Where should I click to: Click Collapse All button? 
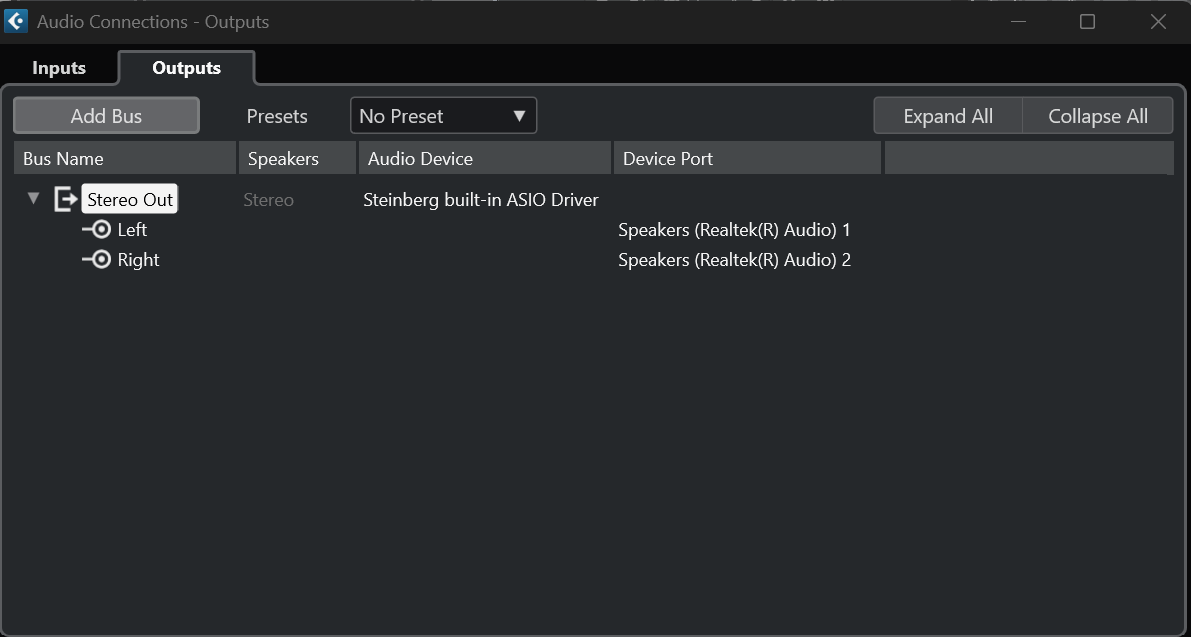[1097, 116]
